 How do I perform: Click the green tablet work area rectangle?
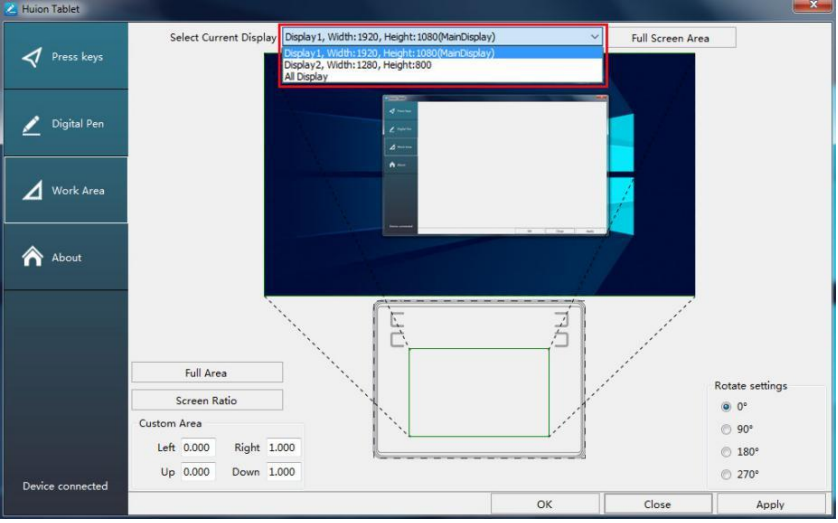(x=479, y=392)
